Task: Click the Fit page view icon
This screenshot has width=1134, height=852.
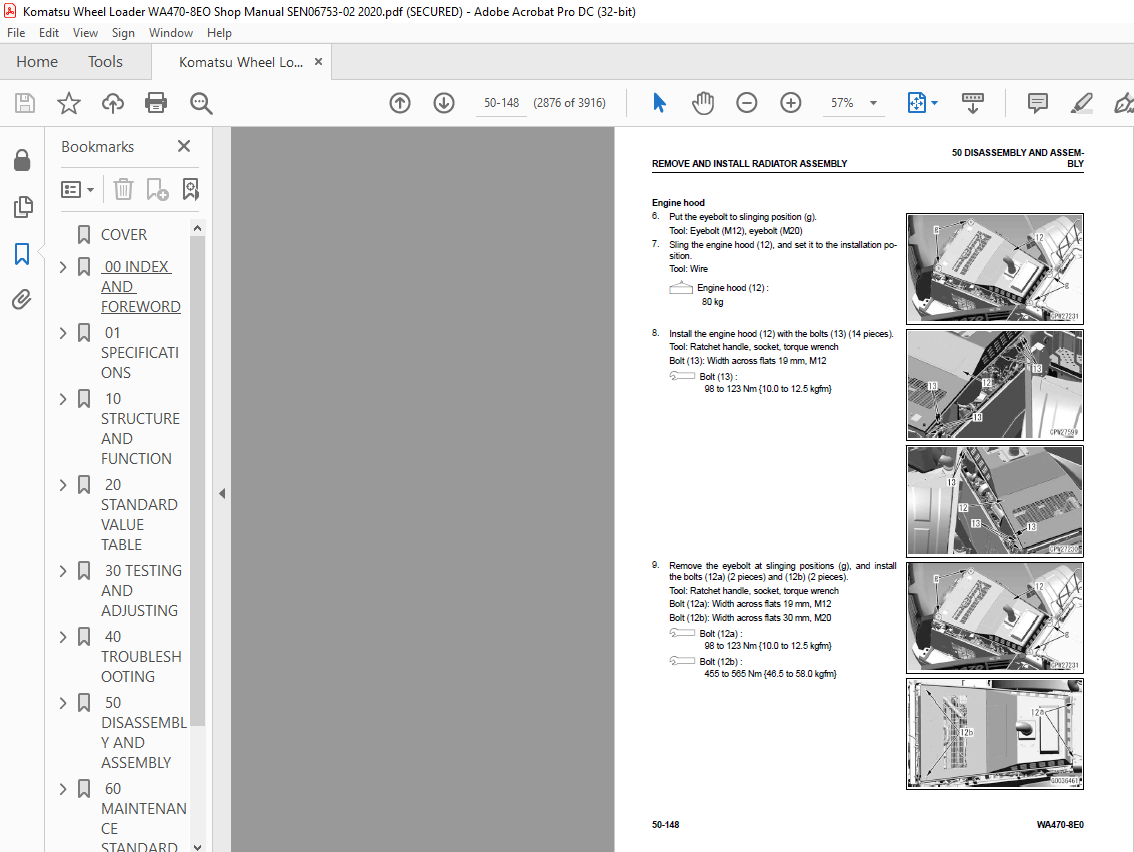Action: click(916, 103)
